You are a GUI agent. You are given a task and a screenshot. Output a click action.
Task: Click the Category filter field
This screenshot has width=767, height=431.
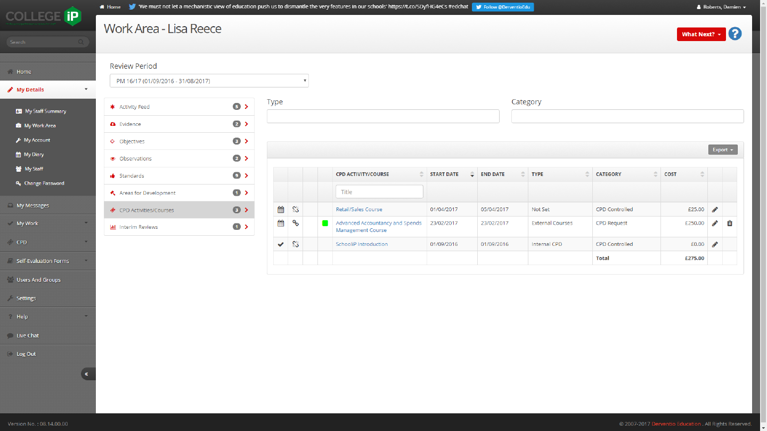tap(627, 116)
